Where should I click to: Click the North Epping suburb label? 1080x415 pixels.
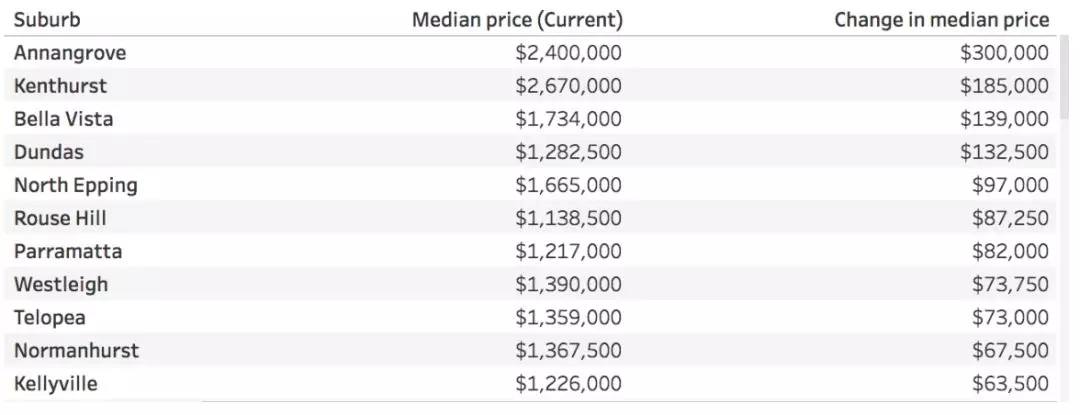[76, 185]
